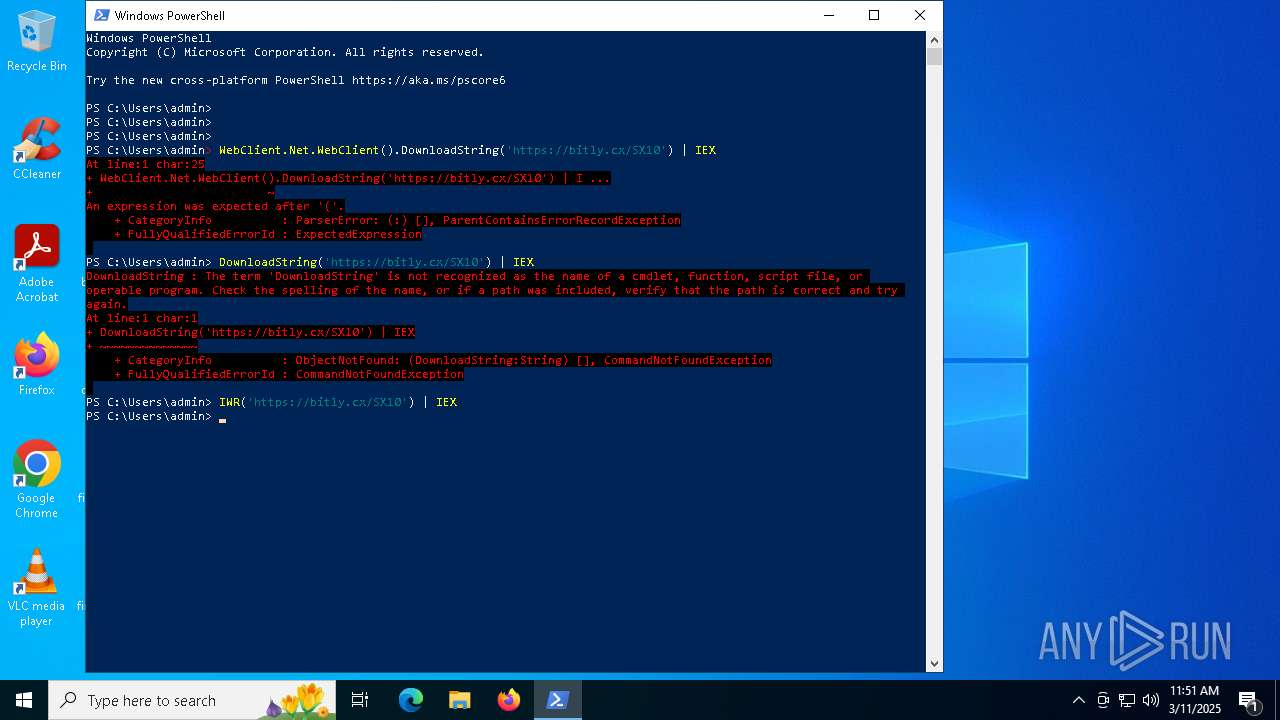Open the Action Center notifications
Viewport: 1280px width, 720px height.
click(x=1248, y=700)
